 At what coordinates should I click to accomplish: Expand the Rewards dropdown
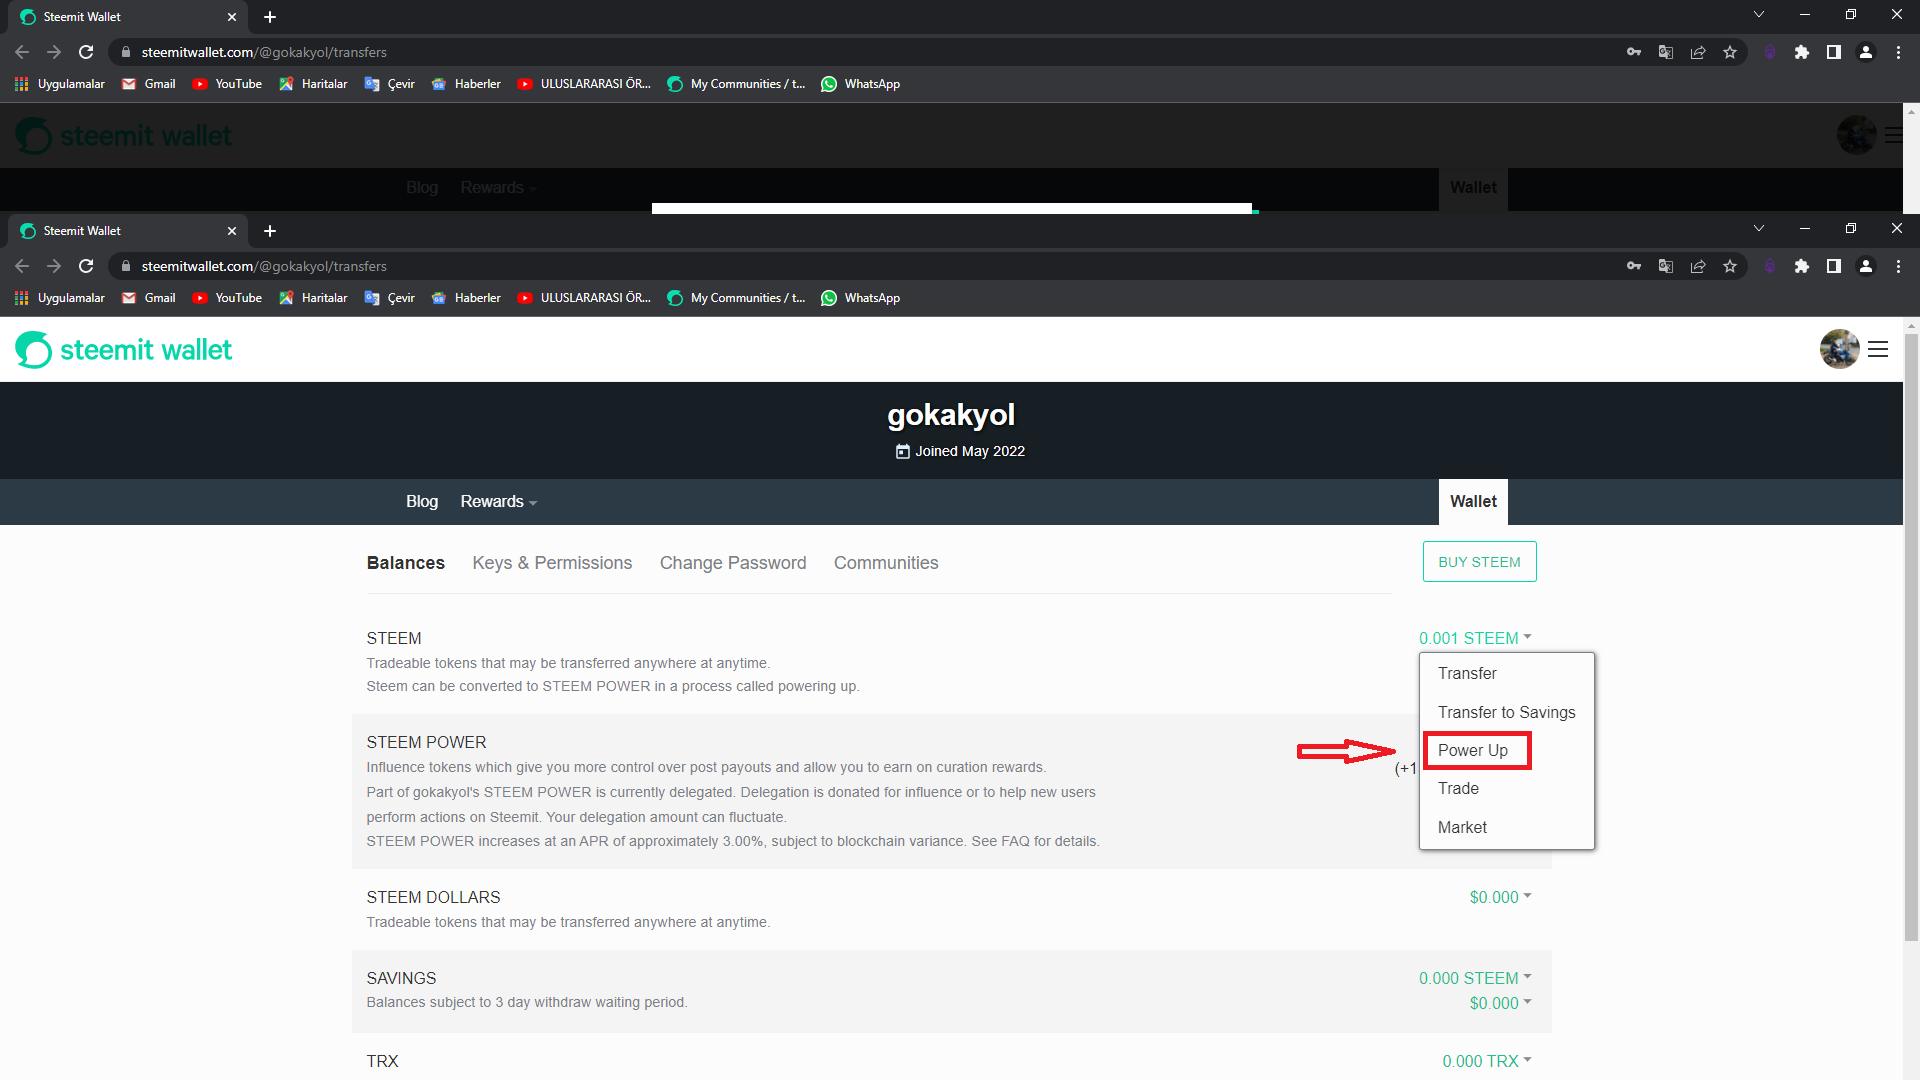coord(498,502)
